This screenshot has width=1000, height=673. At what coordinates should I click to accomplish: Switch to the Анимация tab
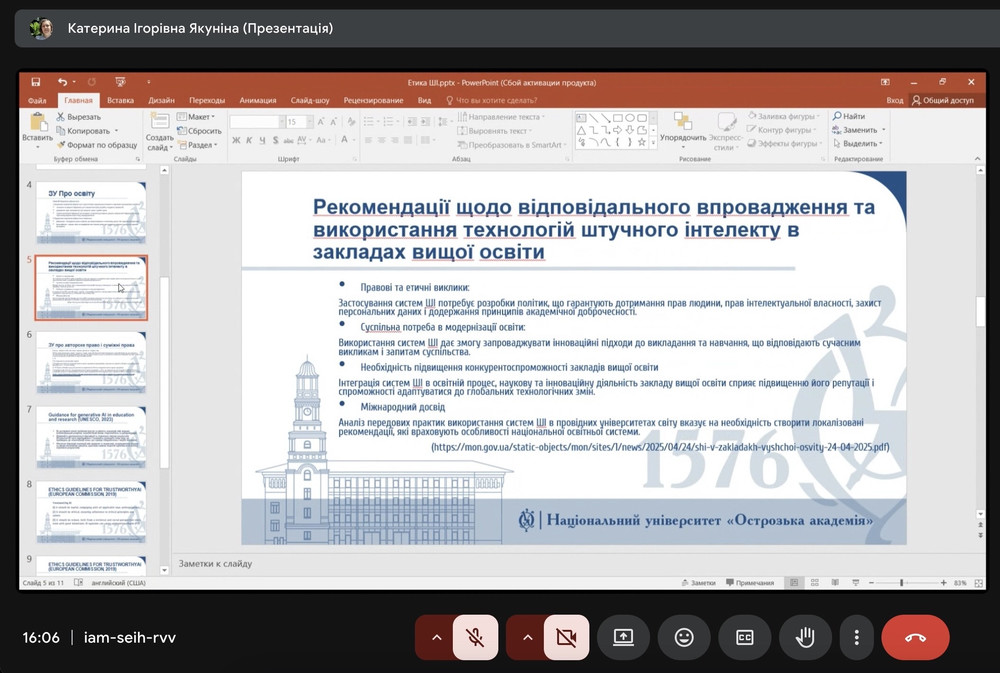[257, 100]
